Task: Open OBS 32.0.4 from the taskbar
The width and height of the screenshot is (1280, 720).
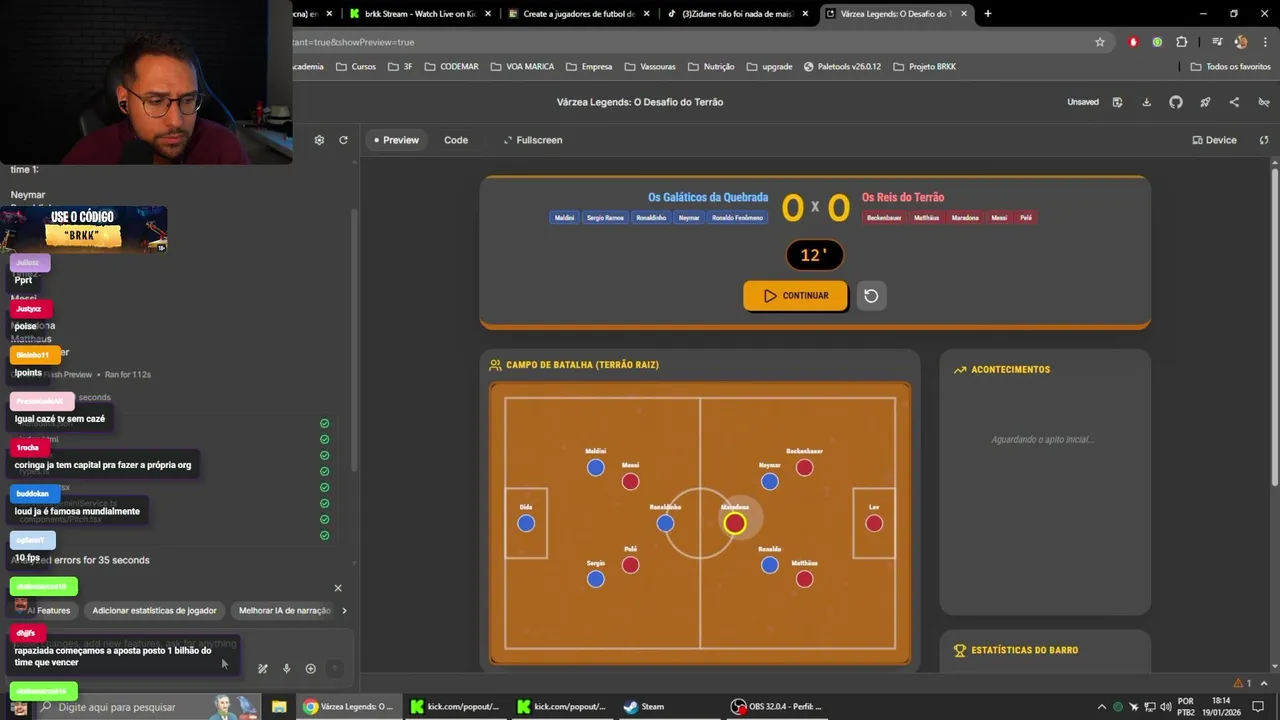Action: pos(778,707)
